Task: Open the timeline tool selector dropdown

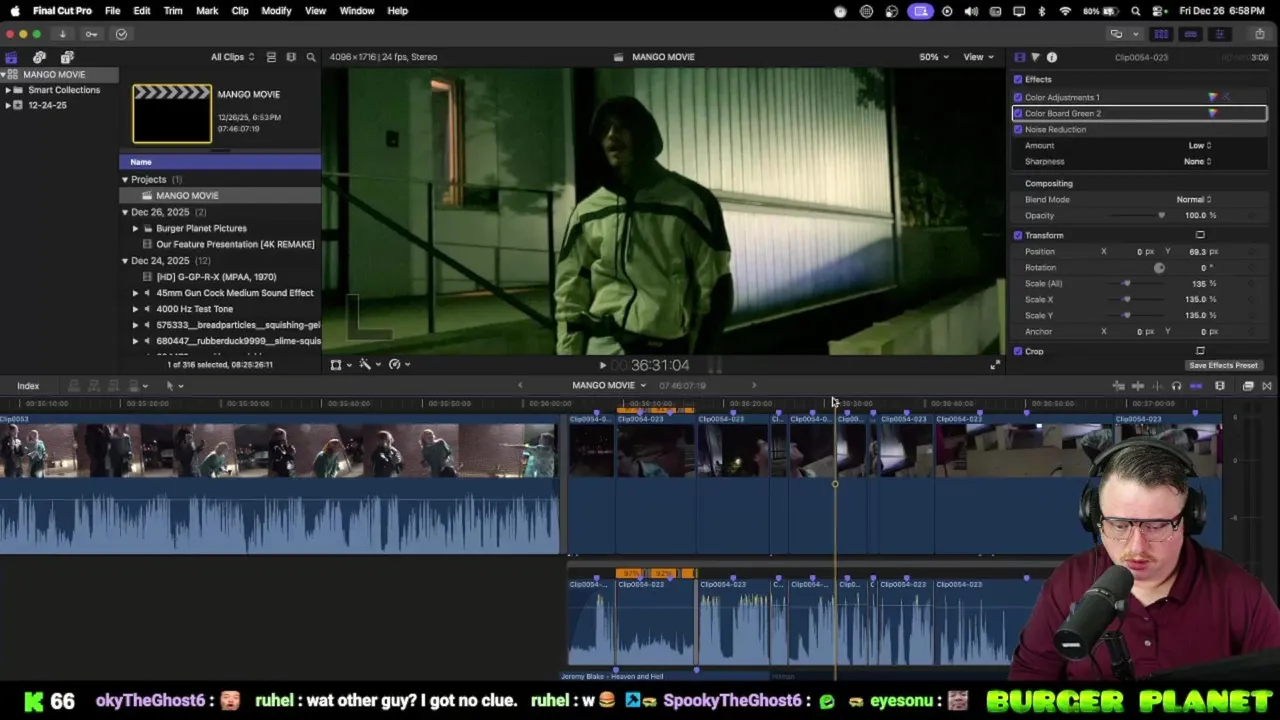Action: [174, 386]
